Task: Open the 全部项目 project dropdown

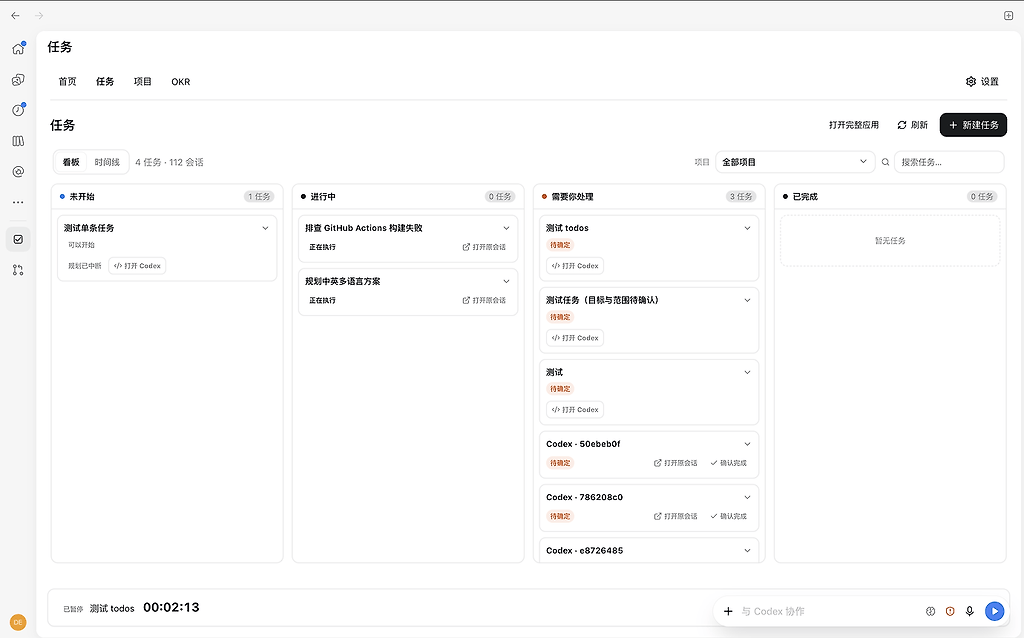Action: click(795, 162)
